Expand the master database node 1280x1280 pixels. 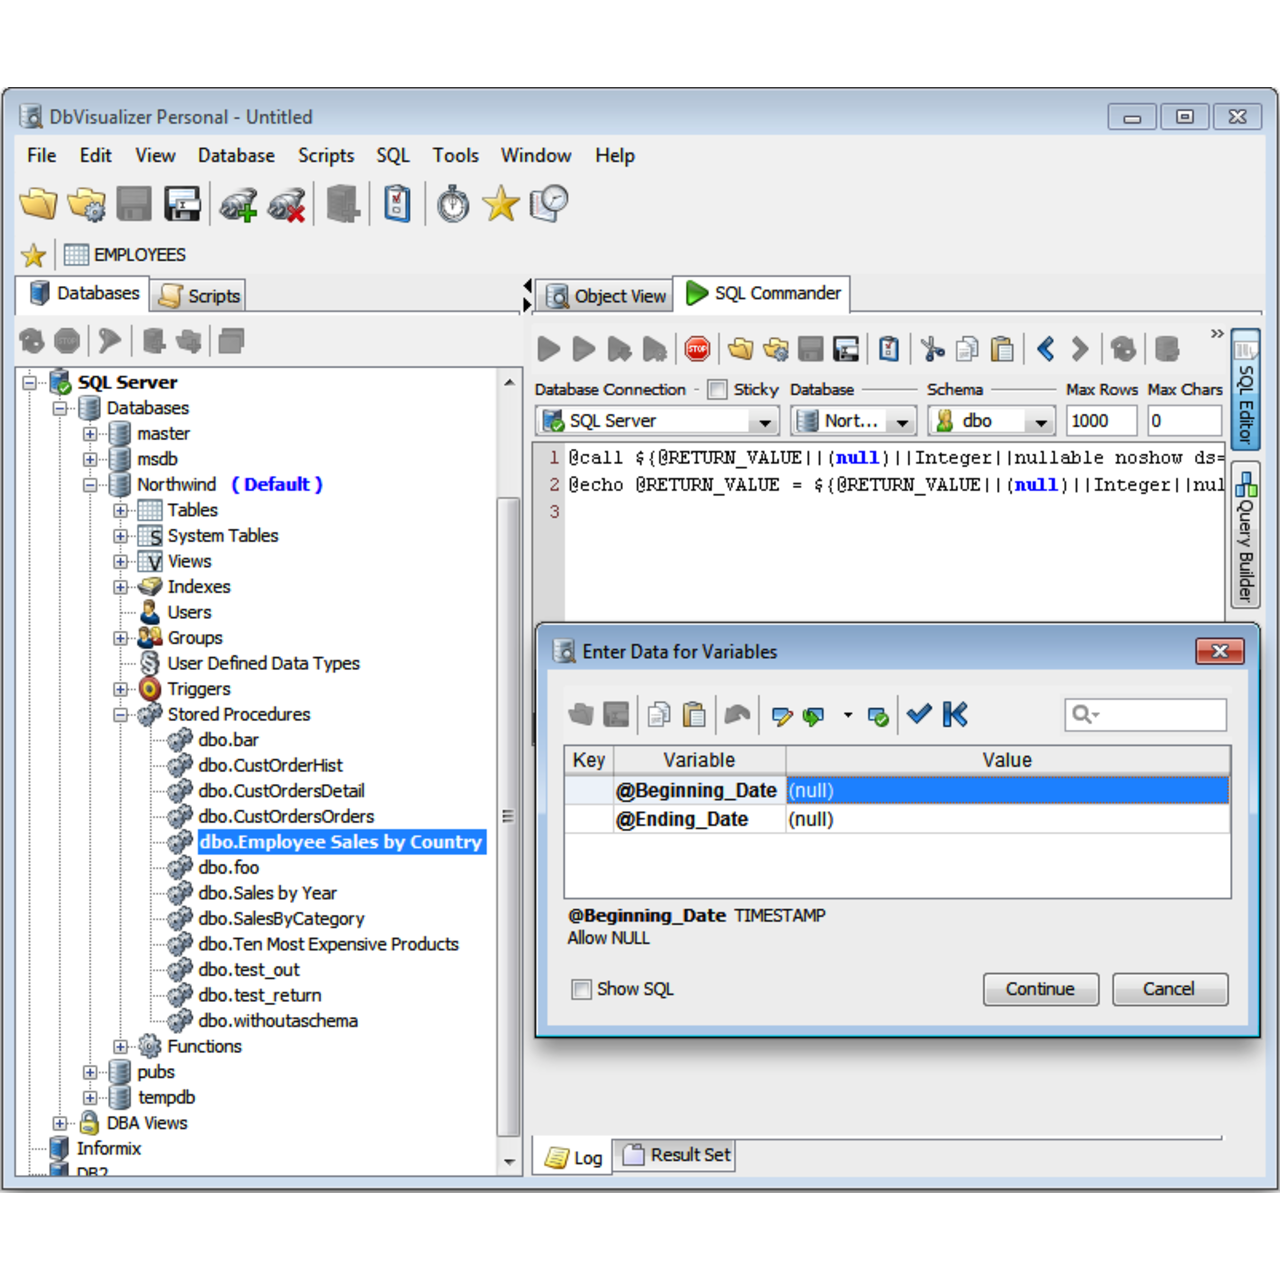coord(90,434)
